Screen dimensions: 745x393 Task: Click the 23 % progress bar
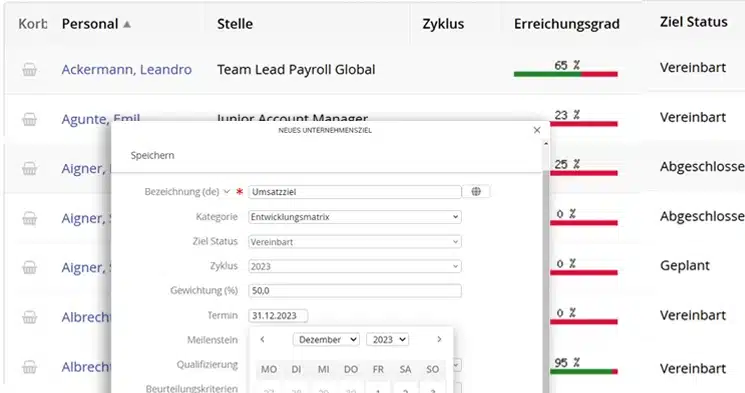(584, 124)
